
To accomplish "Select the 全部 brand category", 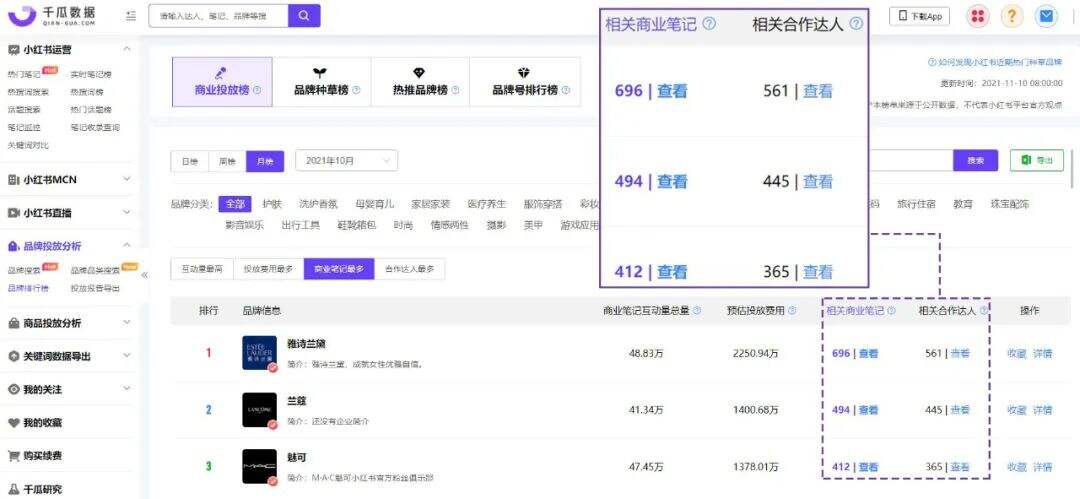I will 235,204.
